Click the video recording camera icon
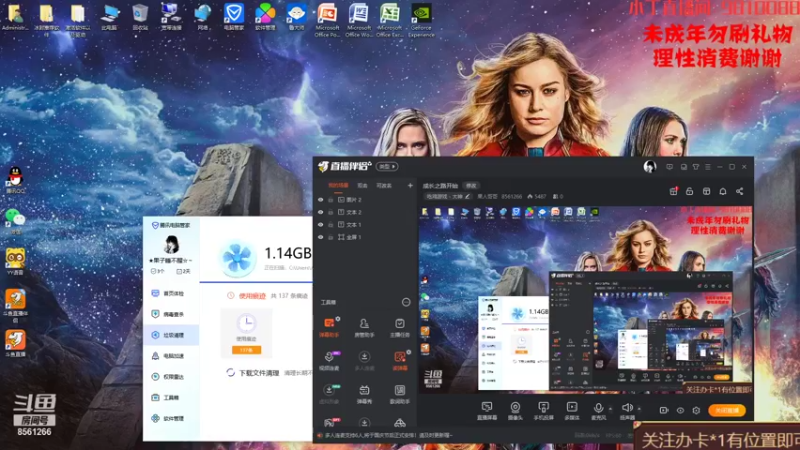The width and height of the screenshot is (800, 450). coord(664,410)
